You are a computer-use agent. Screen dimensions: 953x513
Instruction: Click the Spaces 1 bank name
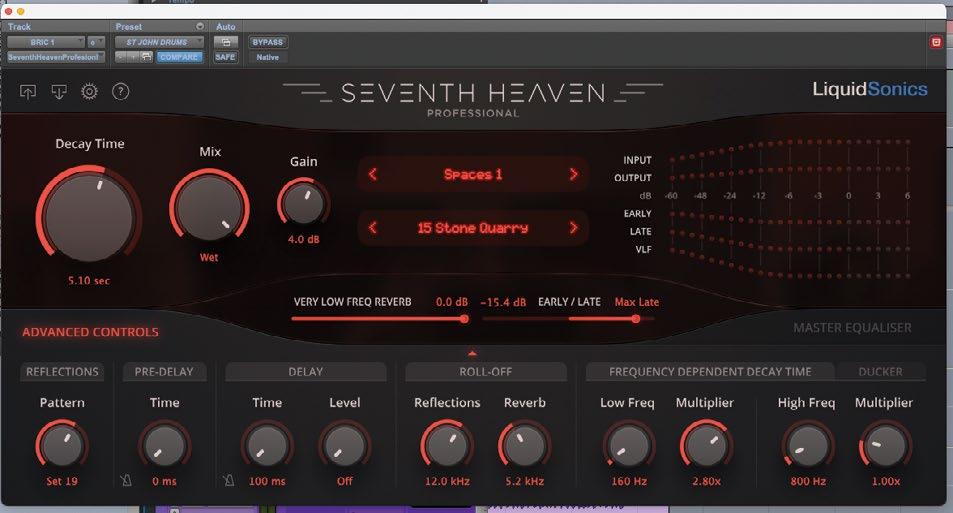point(473,174)
